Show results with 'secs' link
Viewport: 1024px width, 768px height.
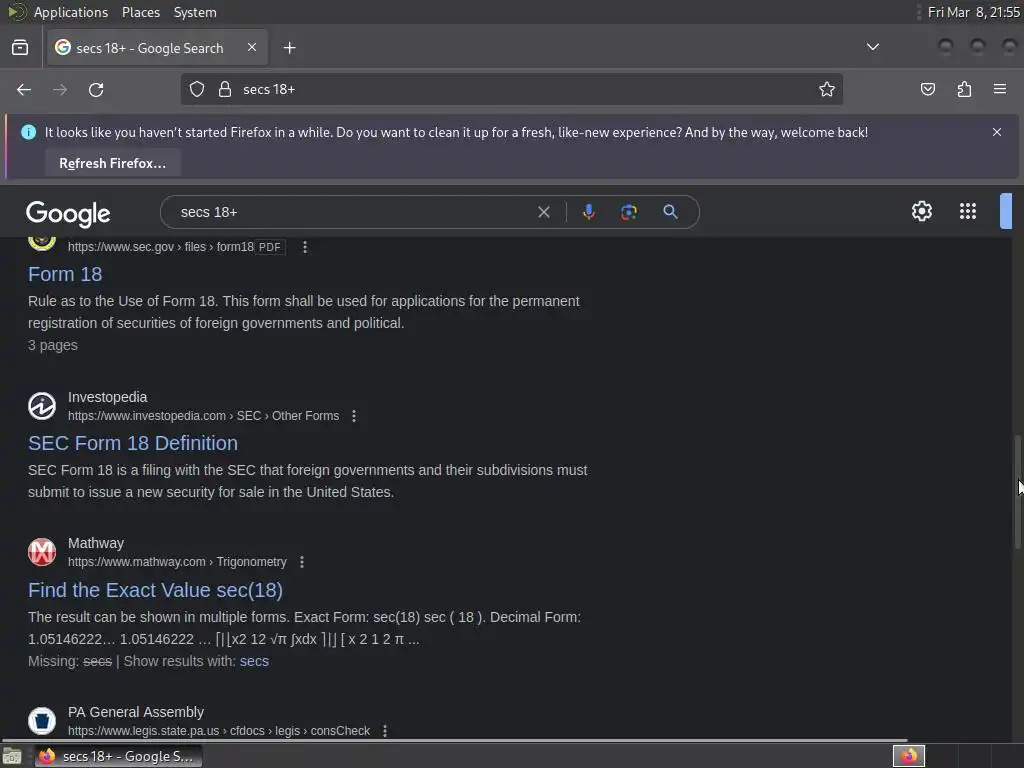(x=254, y=662)
